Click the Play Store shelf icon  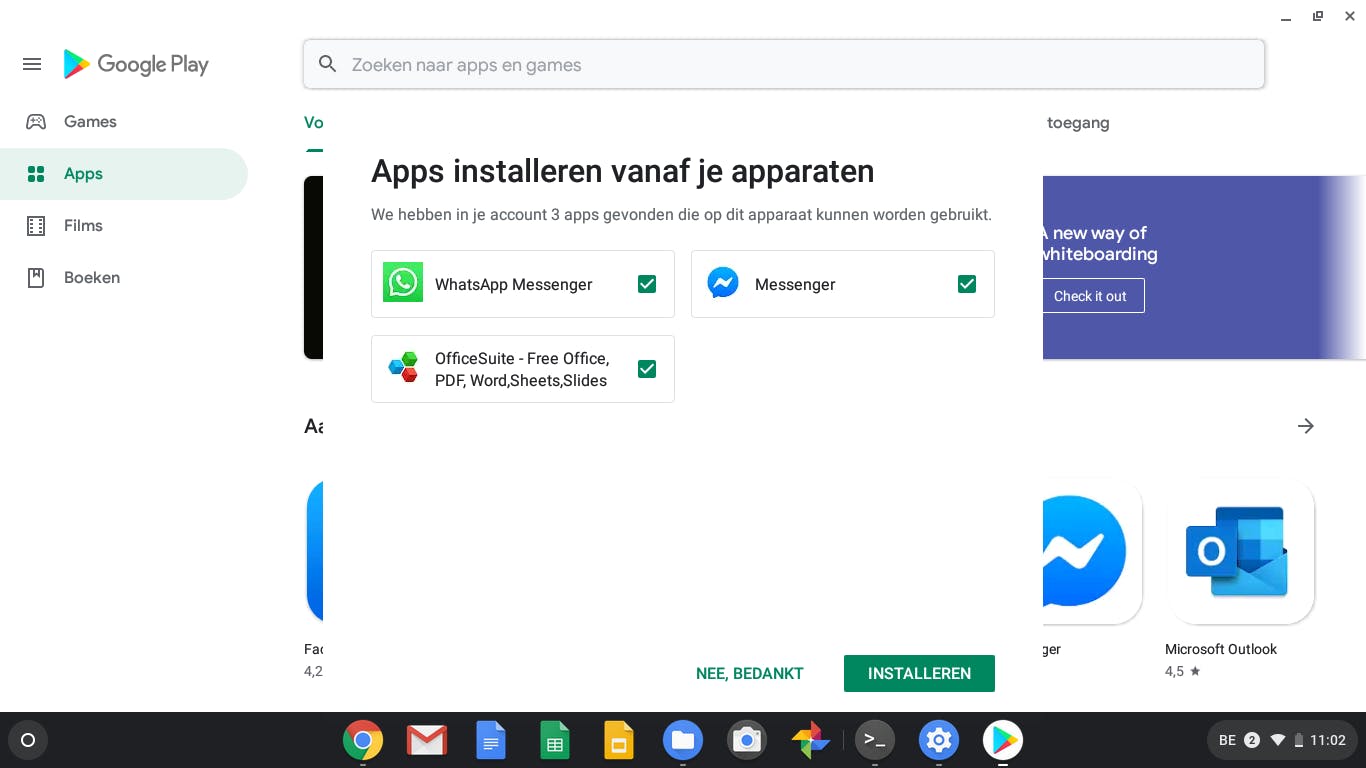click(x=1003, y=740)
